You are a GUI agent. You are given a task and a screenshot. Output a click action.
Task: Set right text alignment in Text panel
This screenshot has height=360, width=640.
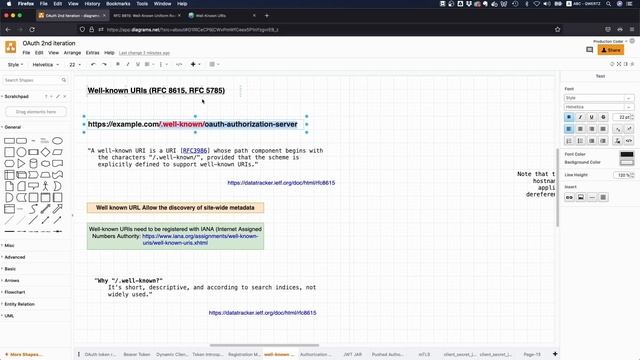[x=592, y=129]
